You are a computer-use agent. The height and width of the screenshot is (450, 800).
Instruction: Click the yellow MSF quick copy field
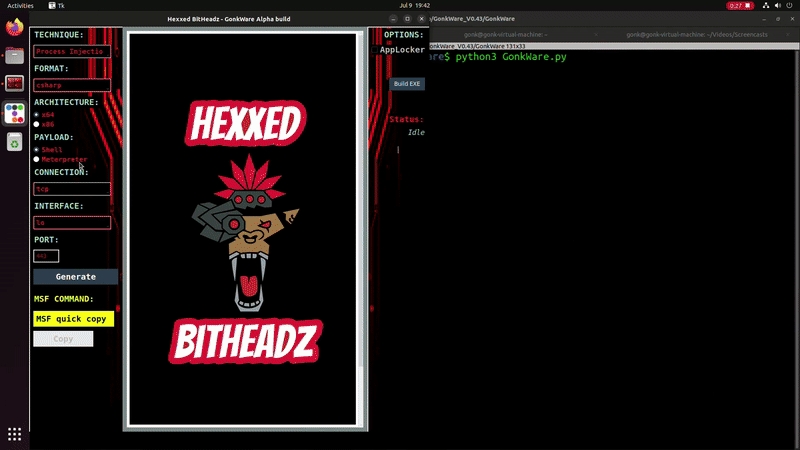(74, 319)
